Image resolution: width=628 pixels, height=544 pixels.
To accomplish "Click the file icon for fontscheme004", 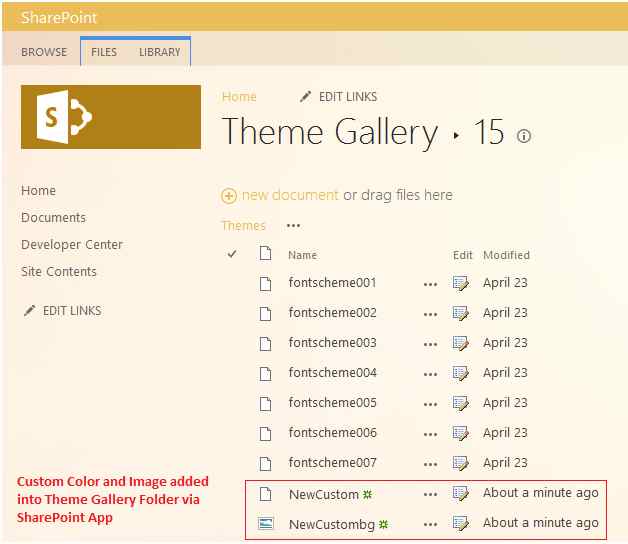I will pyautogui.click(x=265, y=374).
